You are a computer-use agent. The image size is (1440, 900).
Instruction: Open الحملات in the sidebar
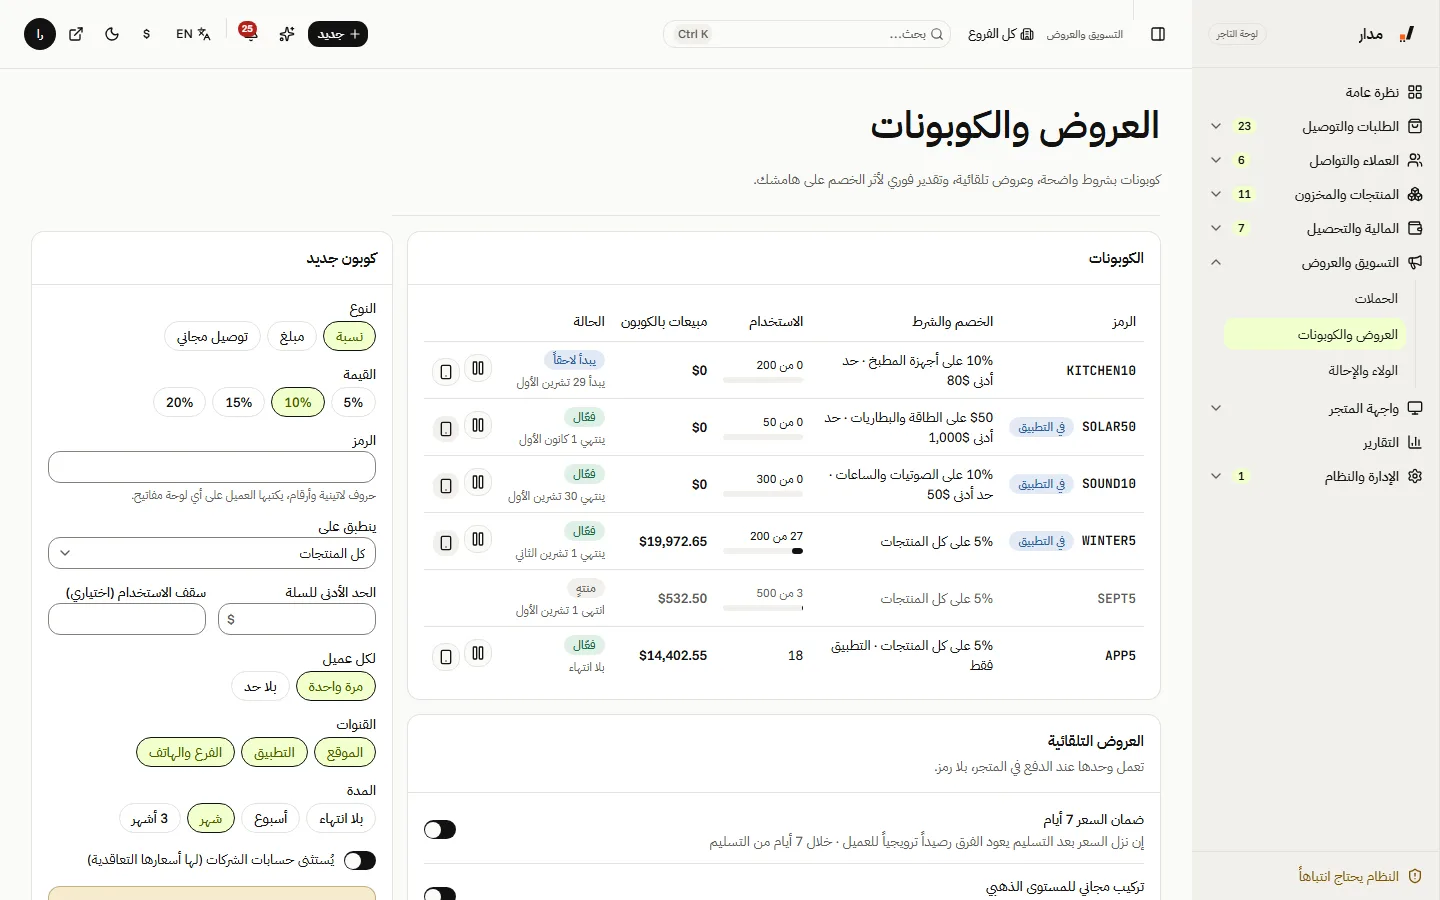[x=1316, y=298]
